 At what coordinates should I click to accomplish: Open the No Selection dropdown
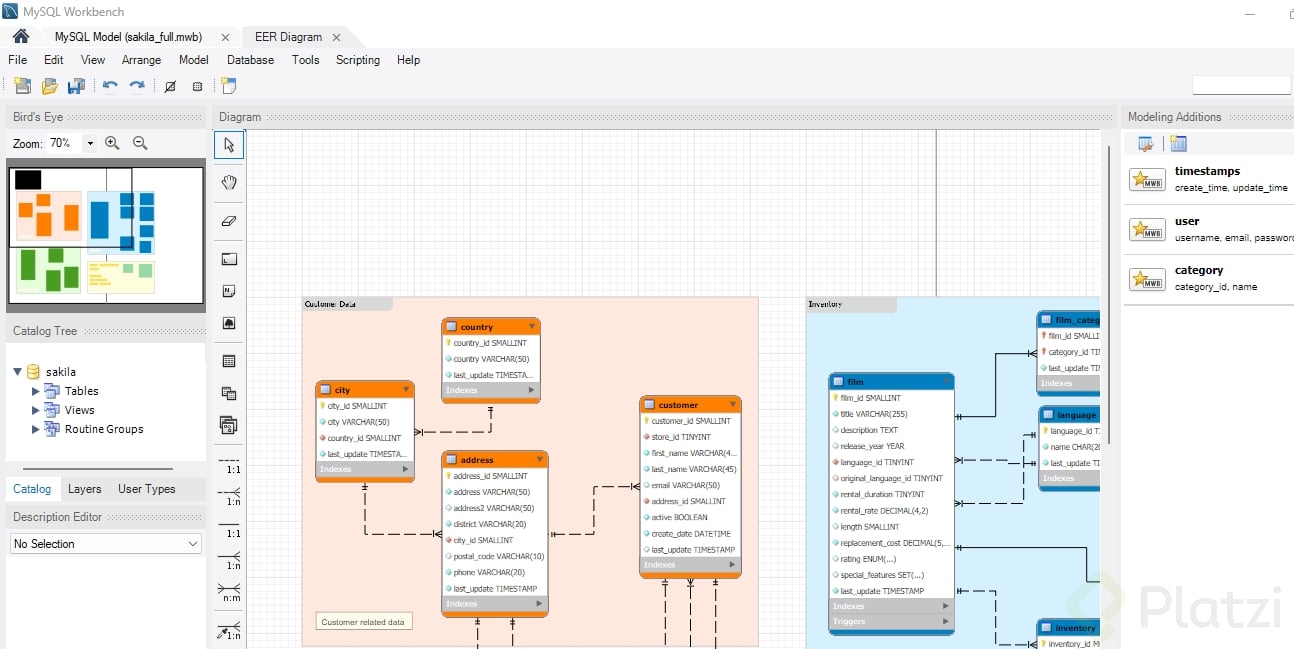(105, 544)
